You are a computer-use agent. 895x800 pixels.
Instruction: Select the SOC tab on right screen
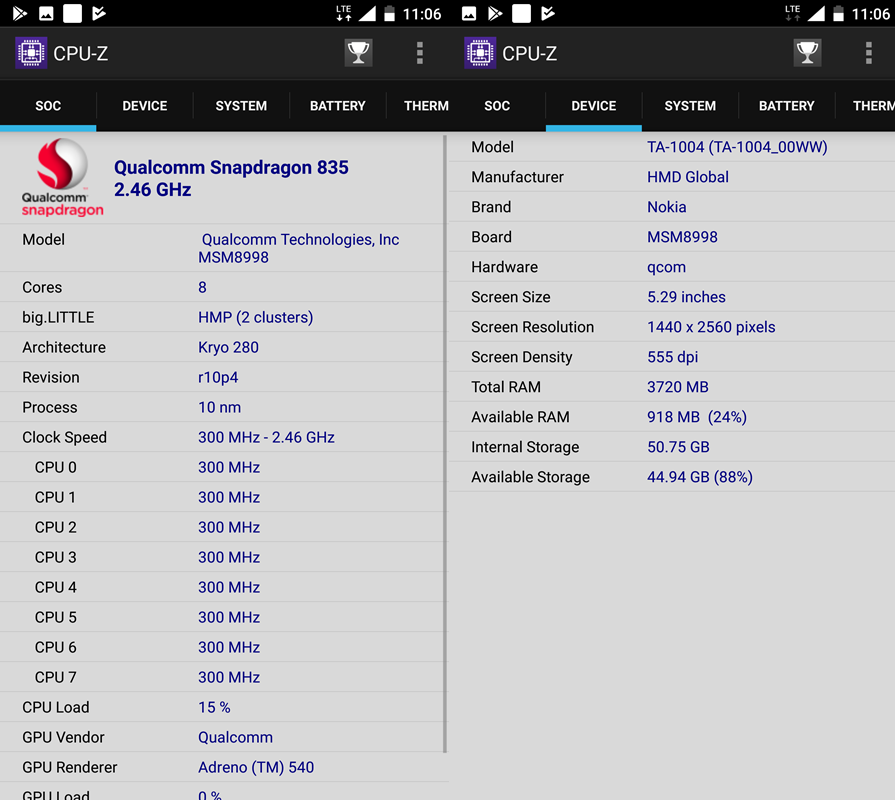pos(497,106)
